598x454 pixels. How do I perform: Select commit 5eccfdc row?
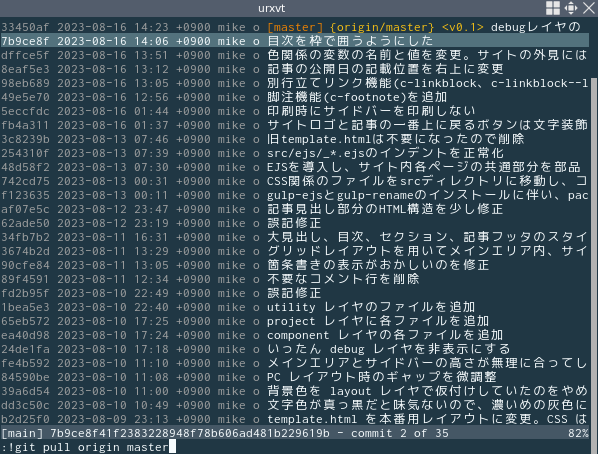[x=294, y=111]
